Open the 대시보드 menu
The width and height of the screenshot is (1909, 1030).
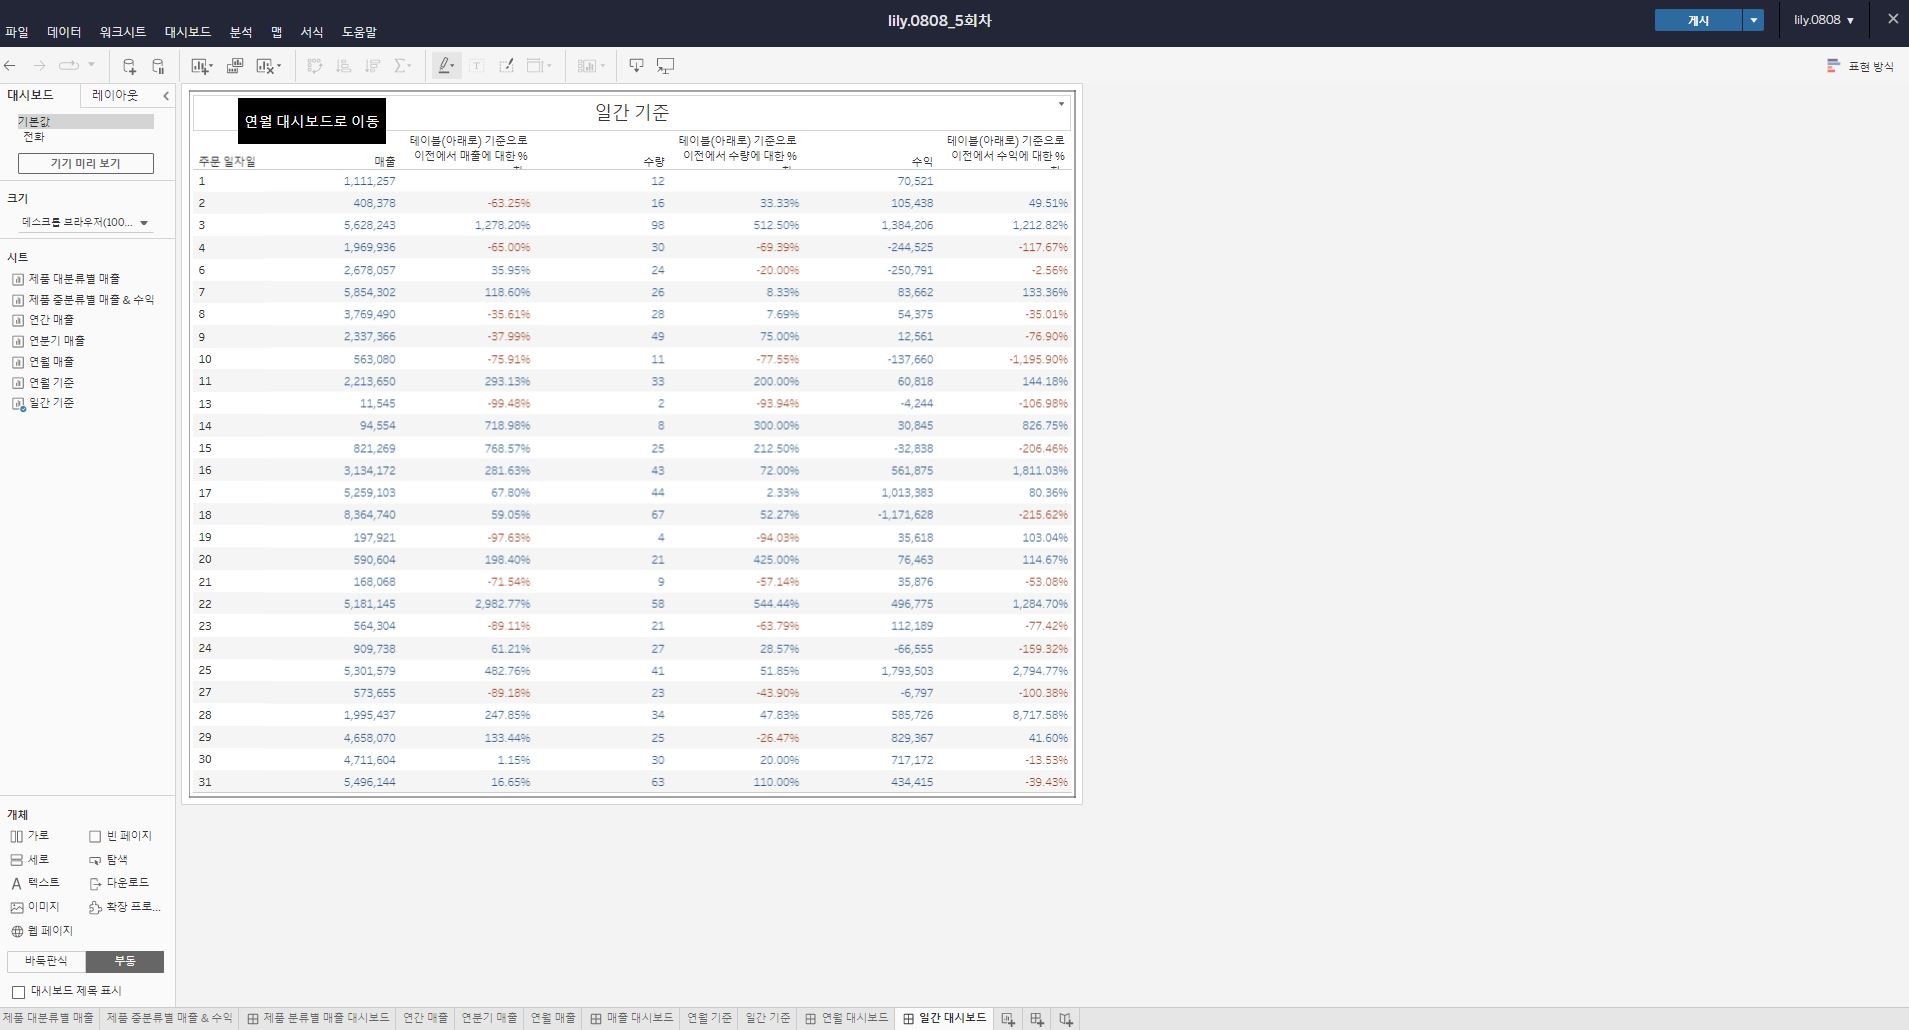[x=188, y=32]
